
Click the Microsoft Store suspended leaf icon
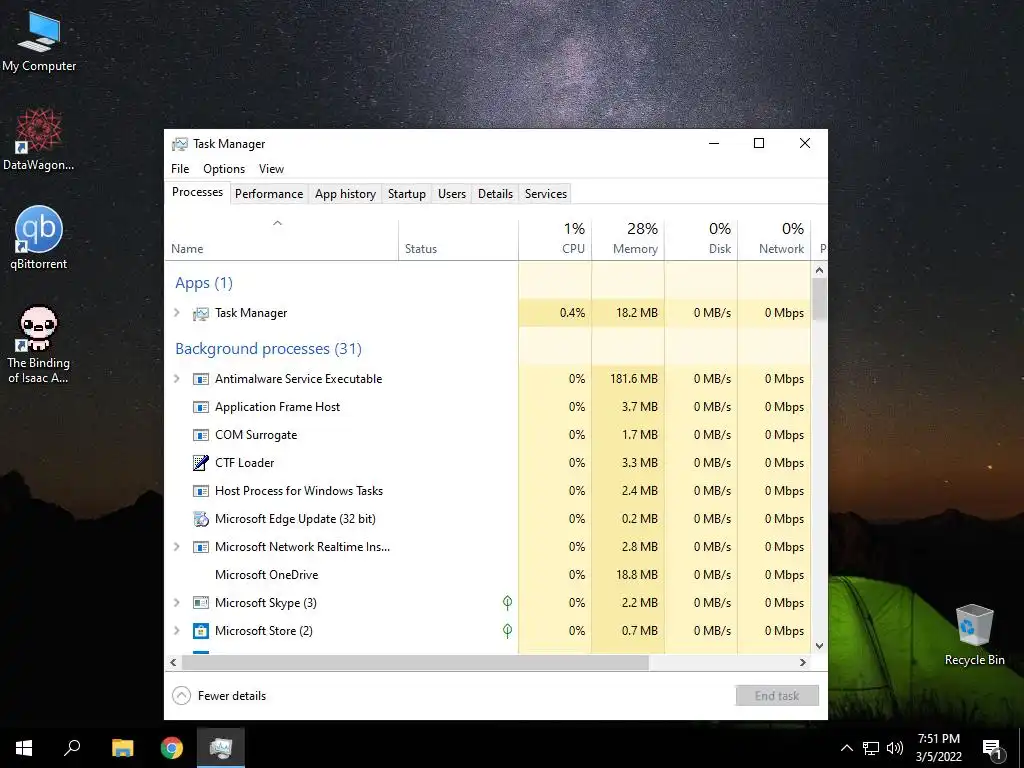[x=507, y=630]
